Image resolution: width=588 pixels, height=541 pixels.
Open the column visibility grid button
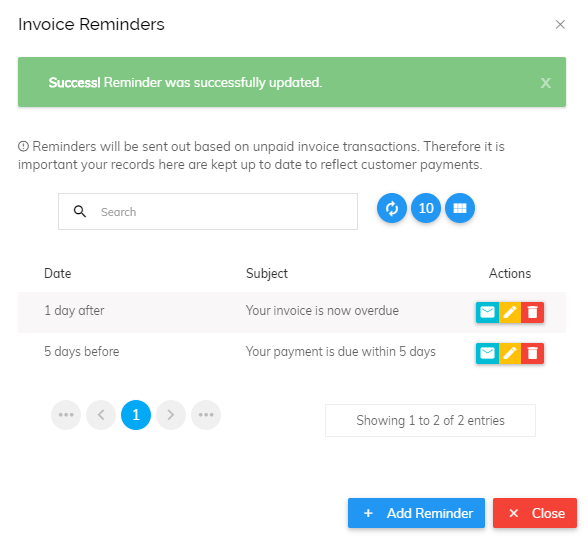click(460, 208)
